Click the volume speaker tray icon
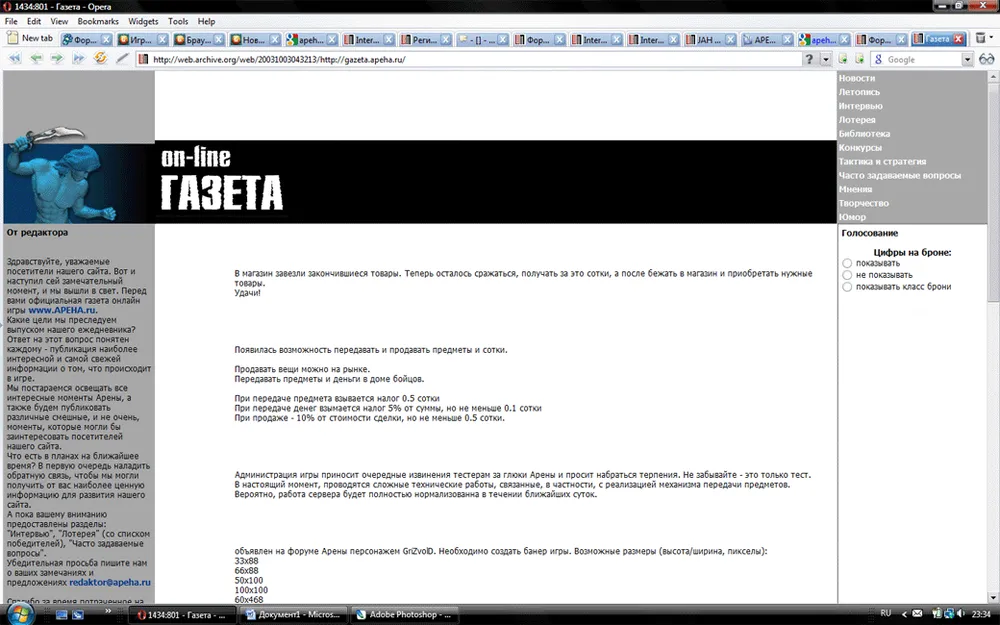The width and height of the screenshot is (1000, 625). click(x=960, y=614)
